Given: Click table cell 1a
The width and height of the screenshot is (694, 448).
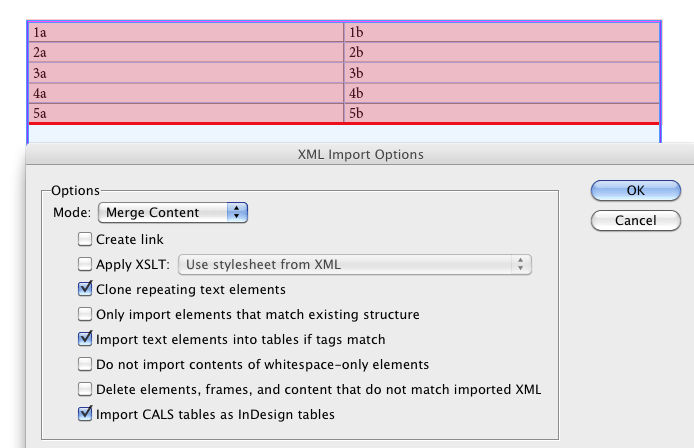Looking at the screenshot, I should point(186,32).
